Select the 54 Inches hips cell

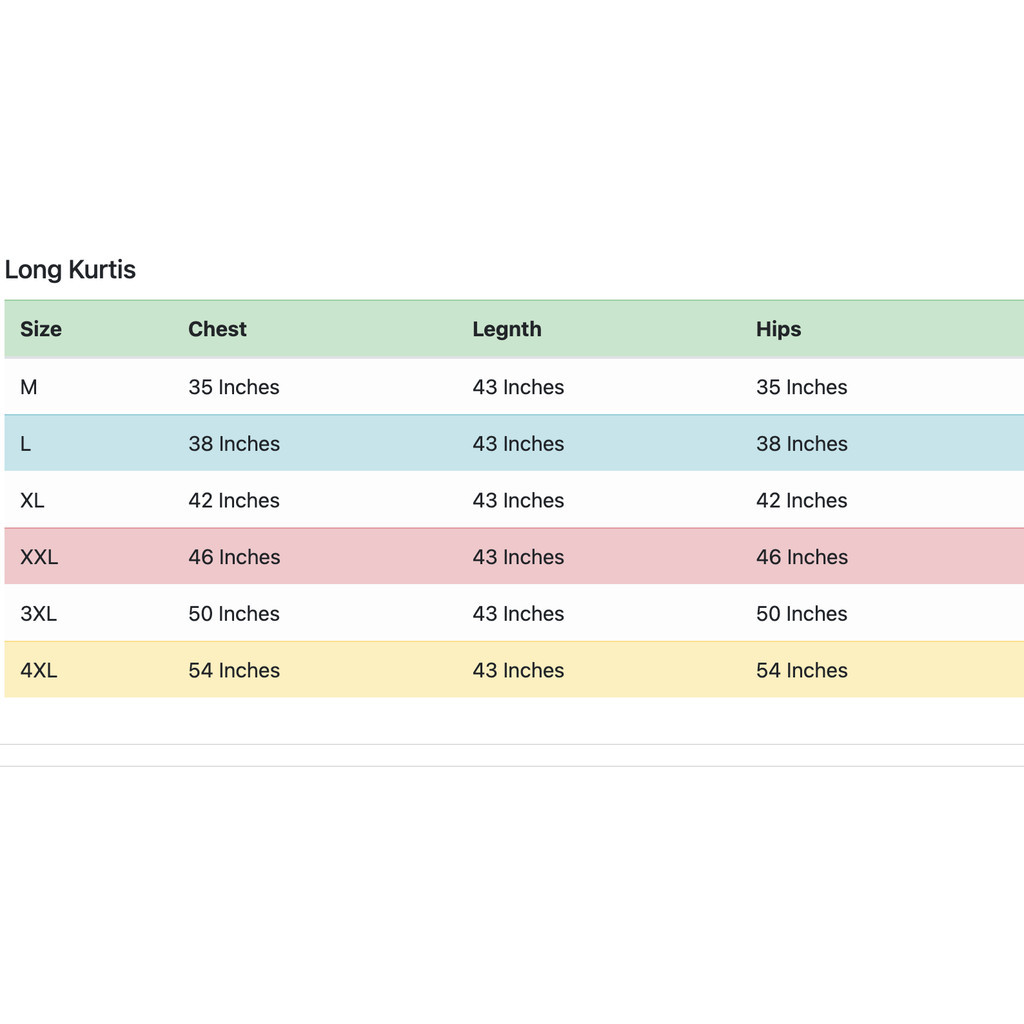click(x=802, y=670)
